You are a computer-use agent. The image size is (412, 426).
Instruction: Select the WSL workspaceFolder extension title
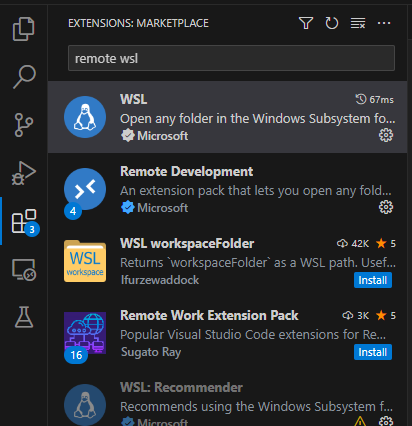pyautogui.click(x=187, y=244)
